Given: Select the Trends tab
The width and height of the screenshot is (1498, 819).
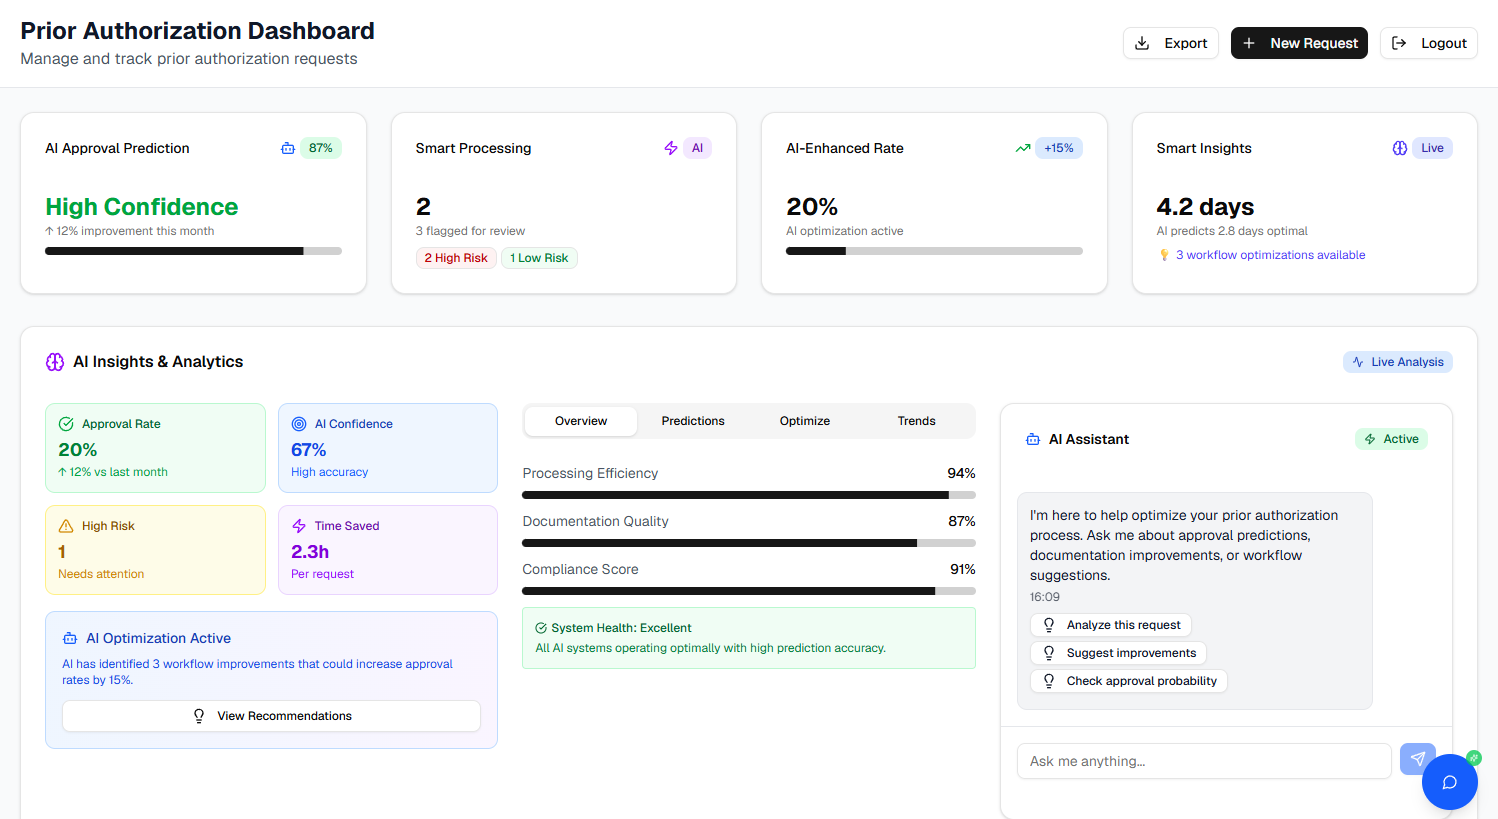Looking at the screenshot, I should (x=916, y=421).
